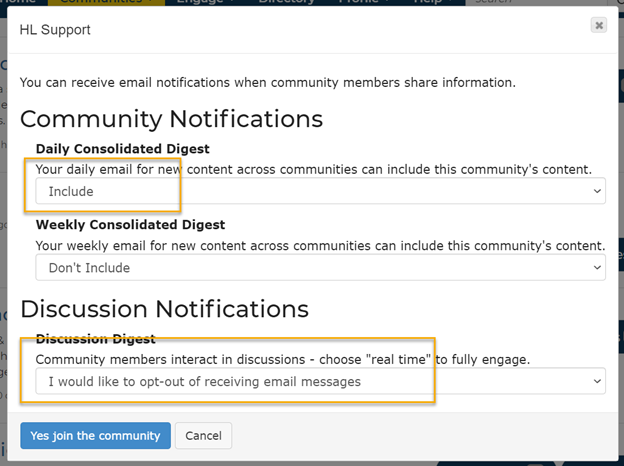624x466 pixels.
Task: Click the Discussion Digest label
Action: click(95, 339)
